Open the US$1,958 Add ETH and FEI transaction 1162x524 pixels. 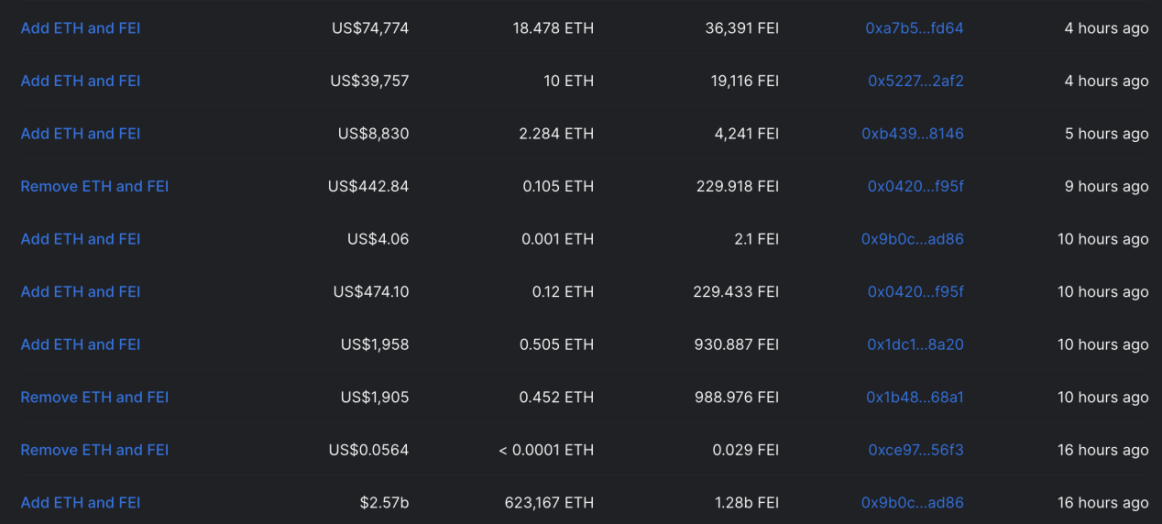(80, 345)
